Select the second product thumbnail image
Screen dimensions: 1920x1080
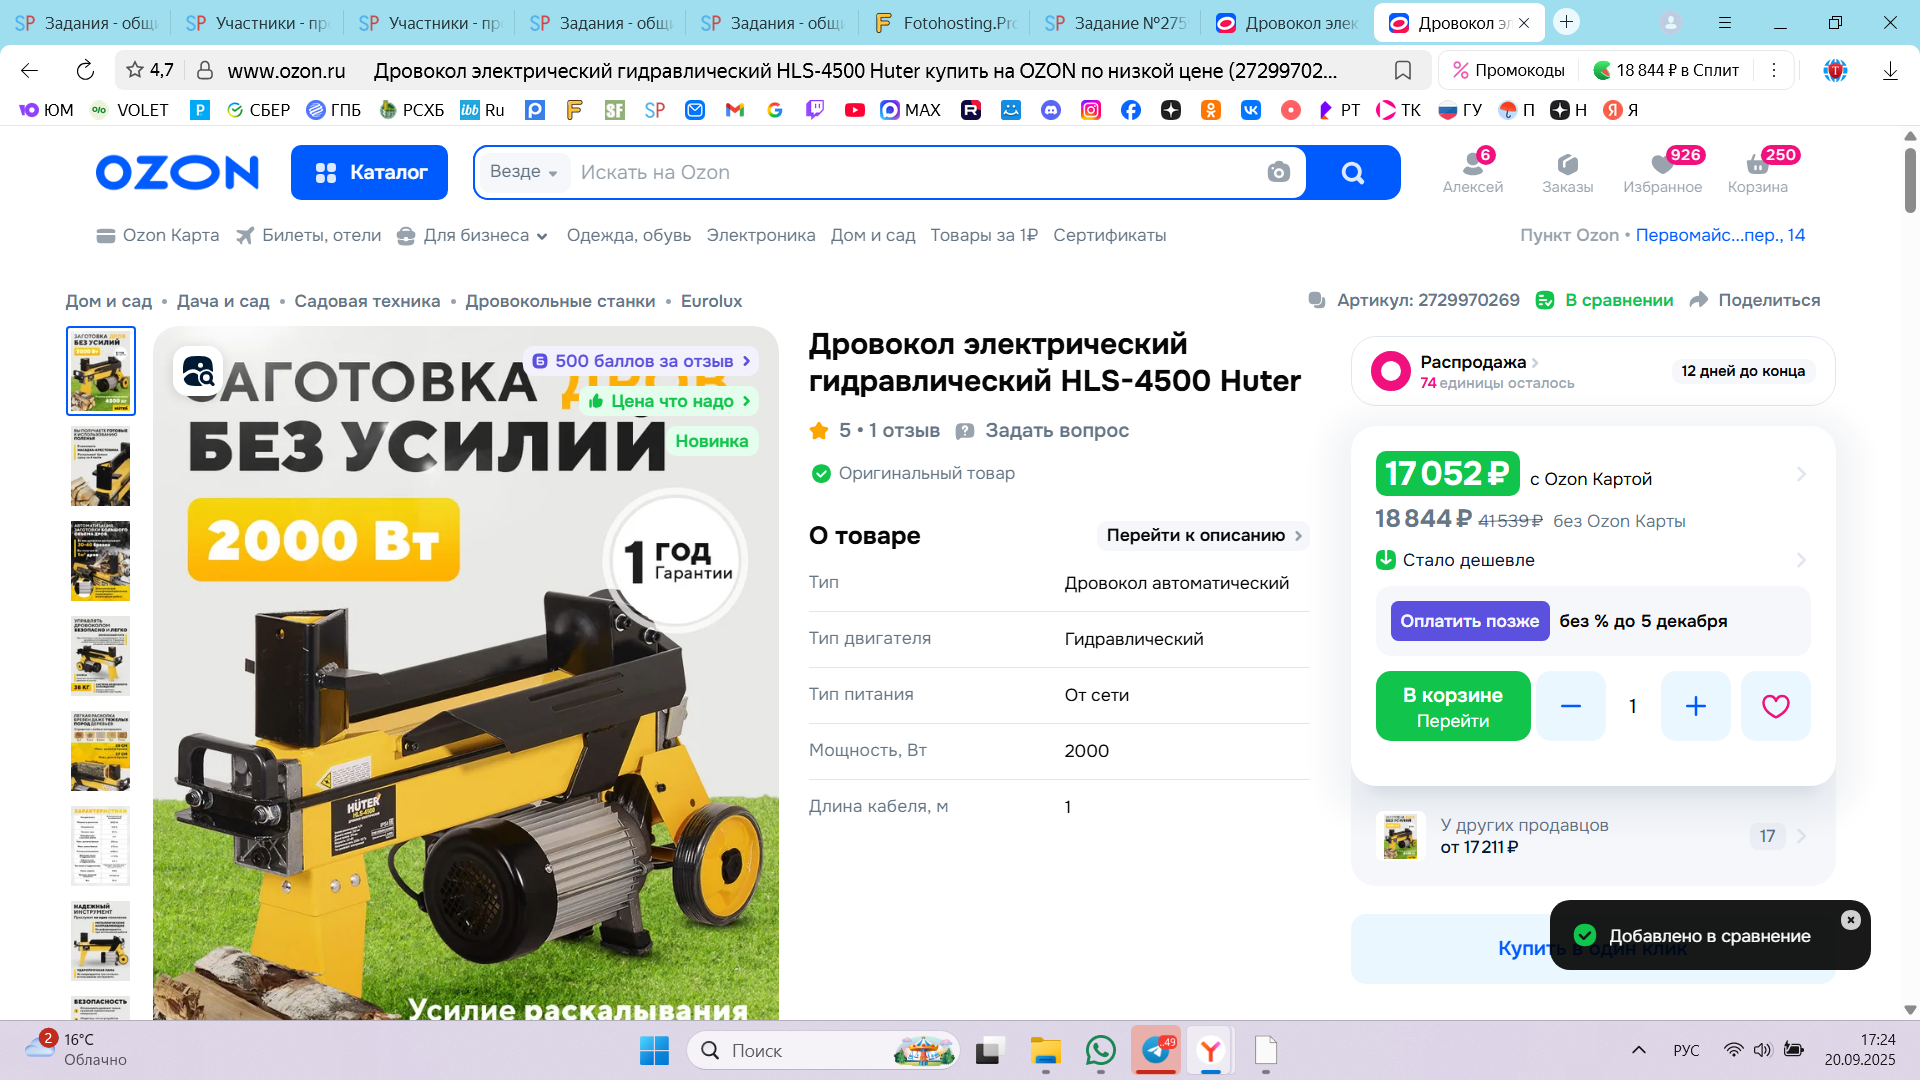coord(101,466)
